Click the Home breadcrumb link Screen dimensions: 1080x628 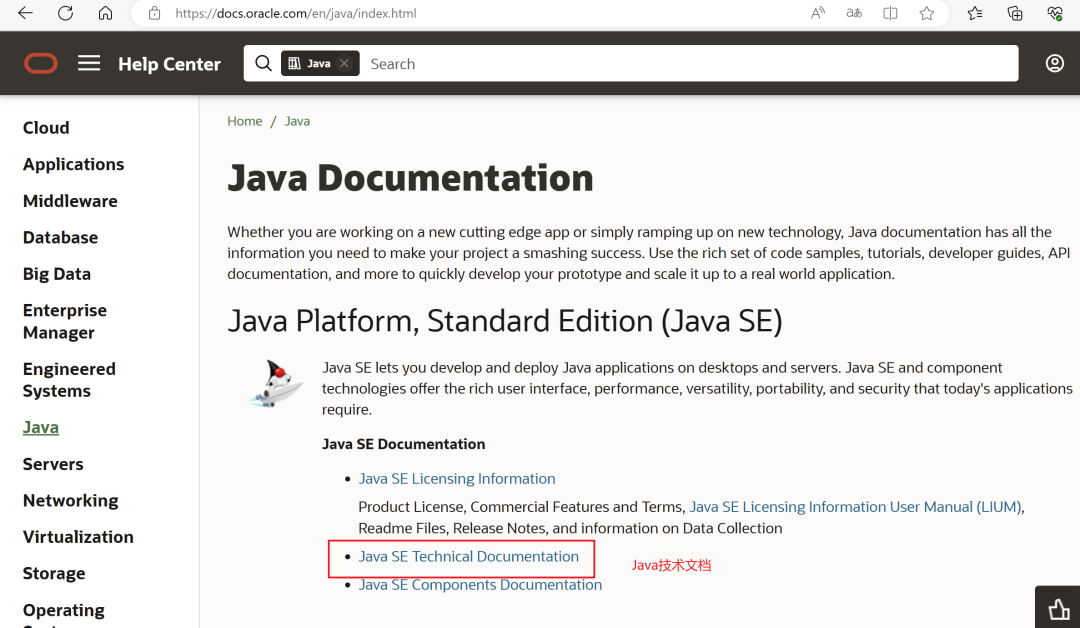[244, 121]
